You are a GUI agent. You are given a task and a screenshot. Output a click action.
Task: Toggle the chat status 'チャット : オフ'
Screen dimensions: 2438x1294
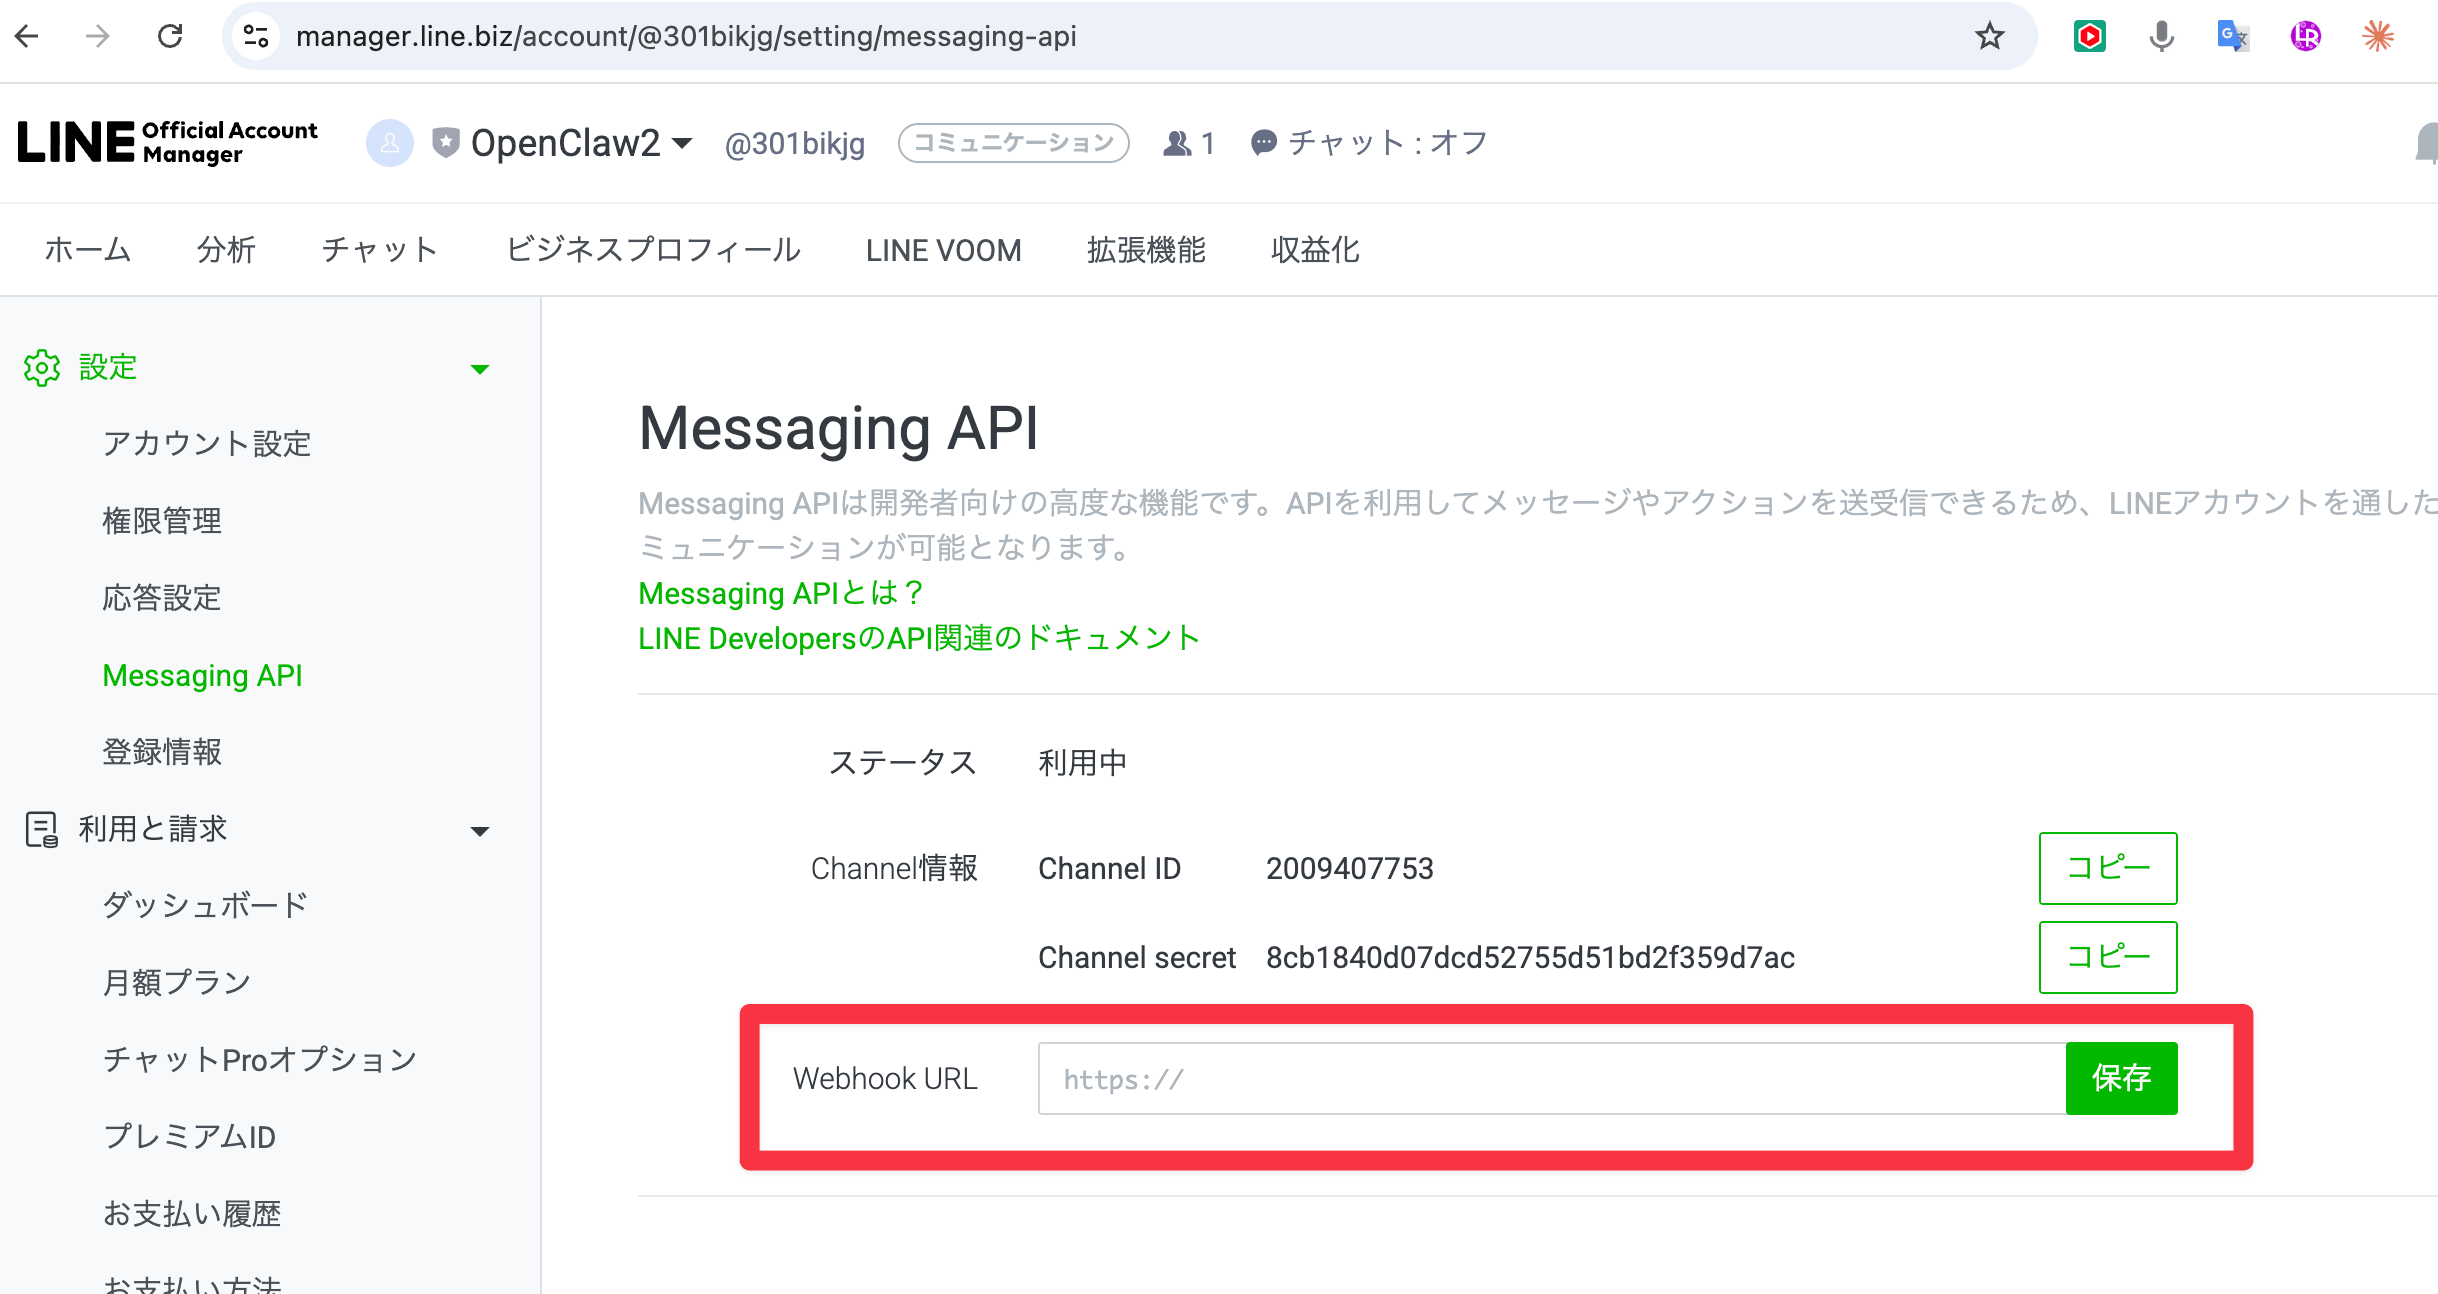click(x=1370, y=143)
